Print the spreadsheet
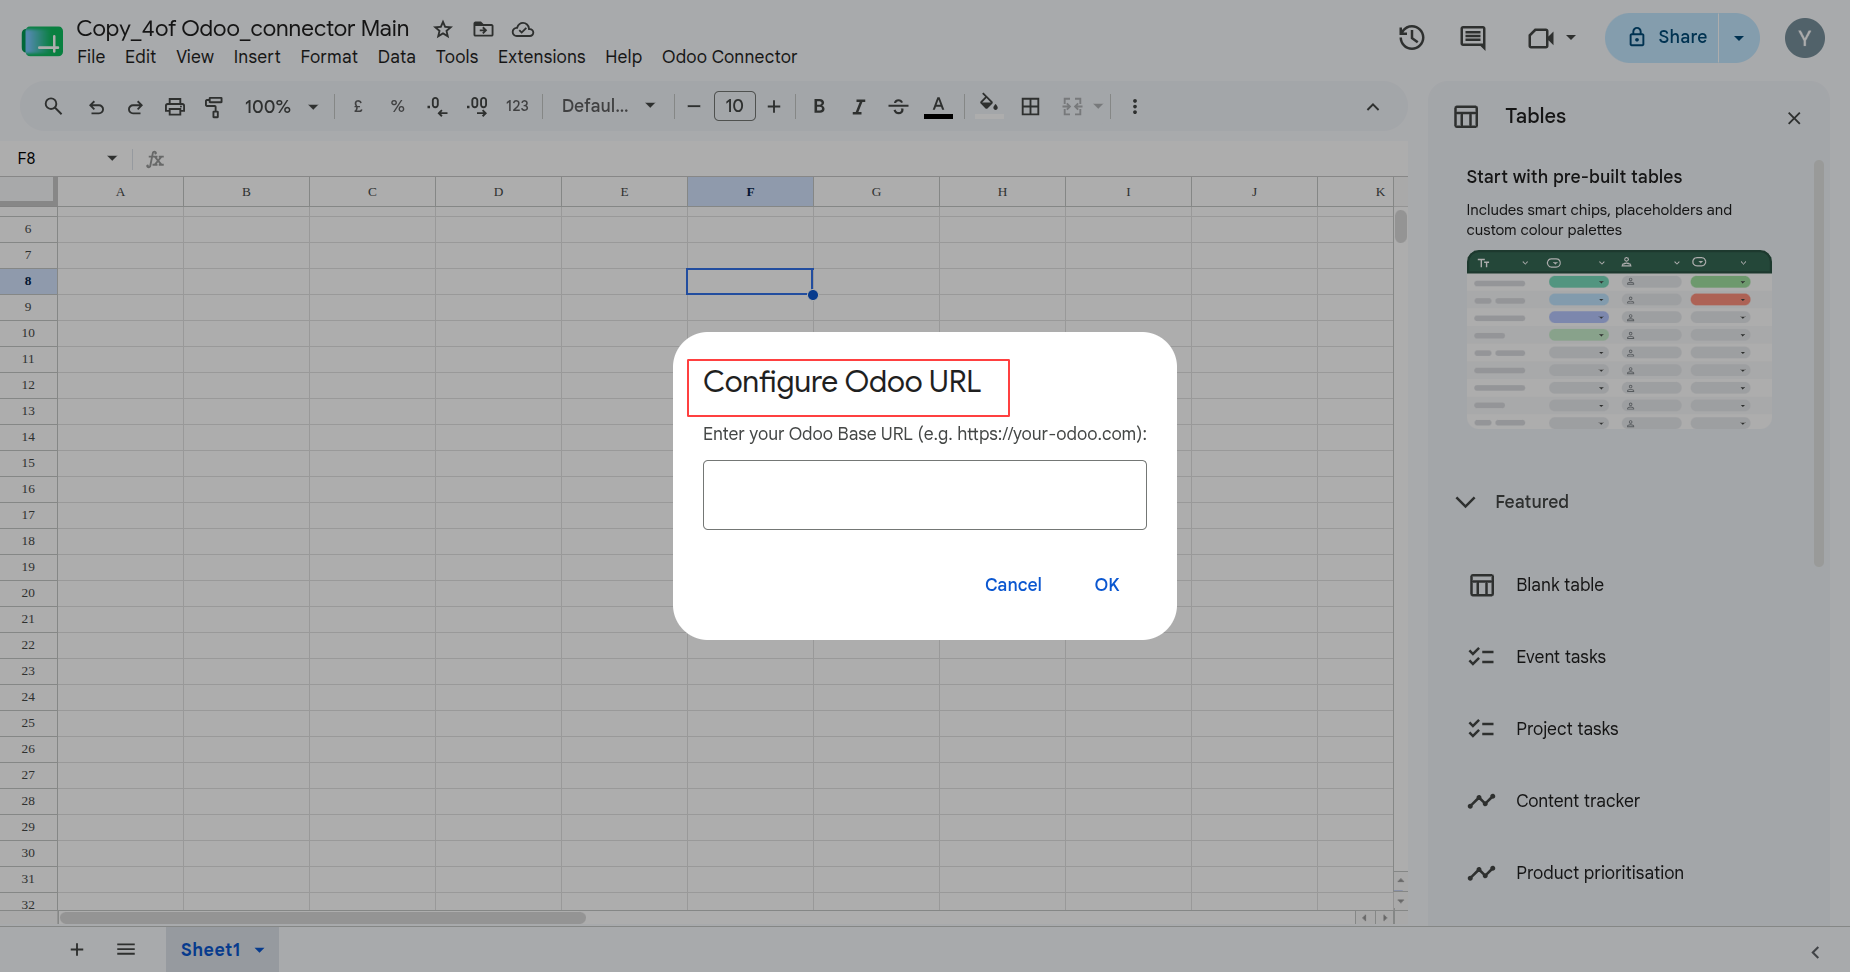This screenshot has width=1850, height=972. pos(175,106)
